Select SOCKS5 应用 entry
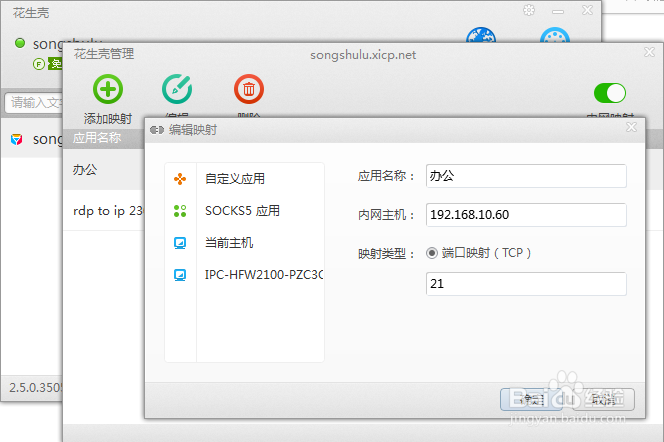The width and height of the screenshot is (664, 442). [x=242, y=210]
